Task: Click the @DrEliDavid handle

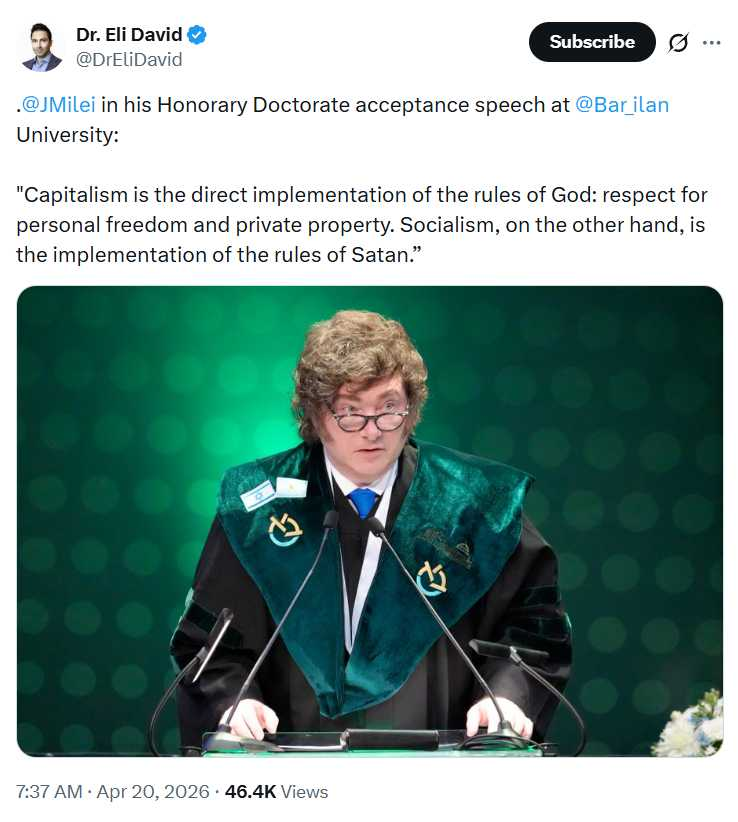Action: [x=129, y=60]
